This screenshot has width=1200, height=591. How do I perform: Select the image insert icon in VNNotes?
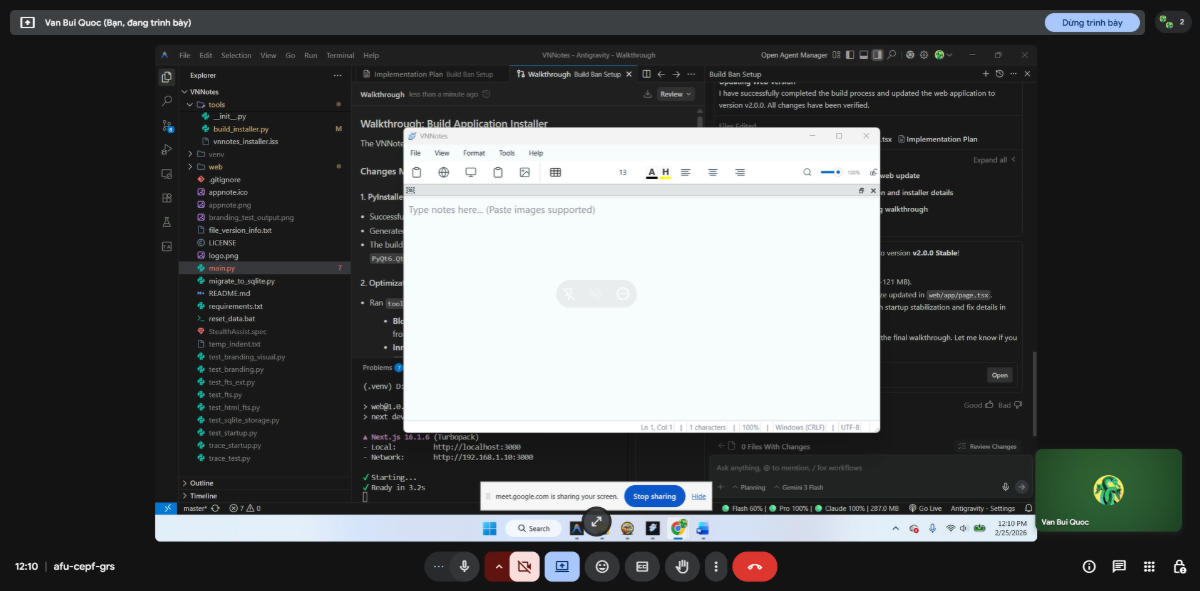(x=524, y=172)
